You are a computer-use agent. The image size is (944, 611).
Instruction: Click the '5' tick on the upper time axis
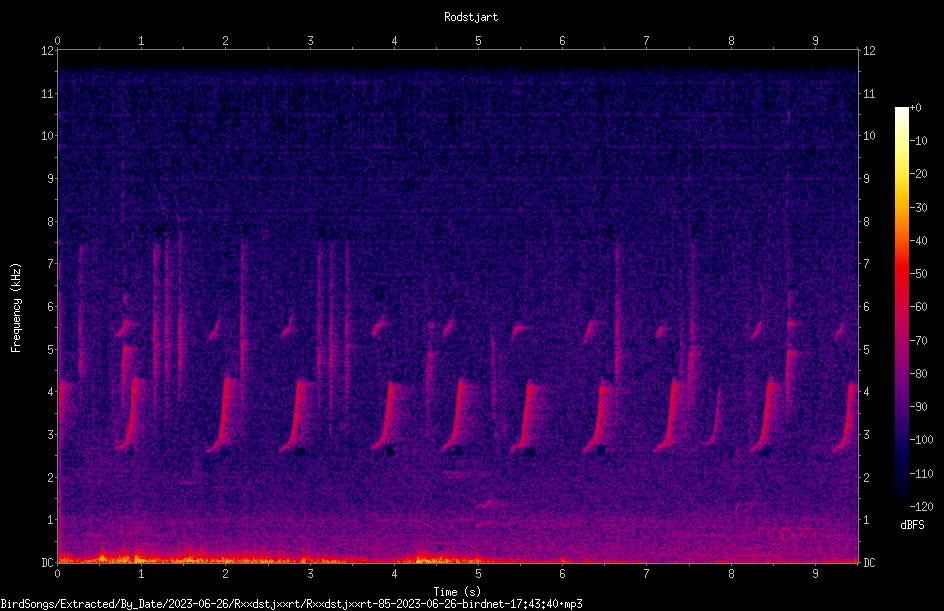click(479, 41)
